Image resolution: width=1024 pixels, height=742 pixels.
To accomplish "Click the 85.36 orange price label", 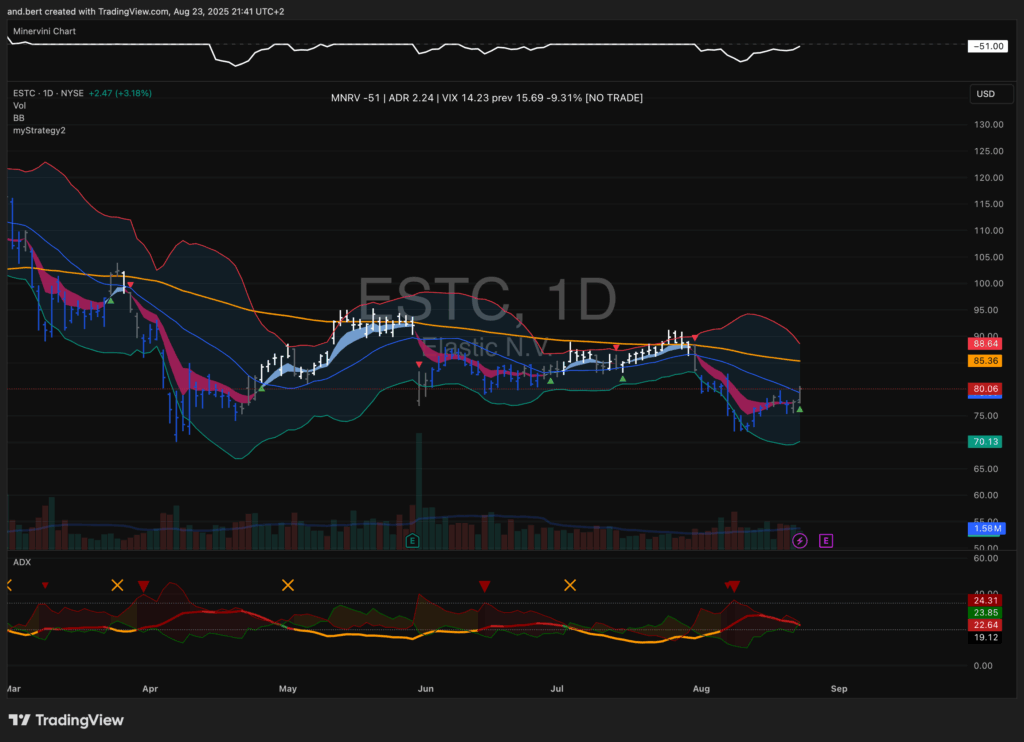I will coord(985,360).
